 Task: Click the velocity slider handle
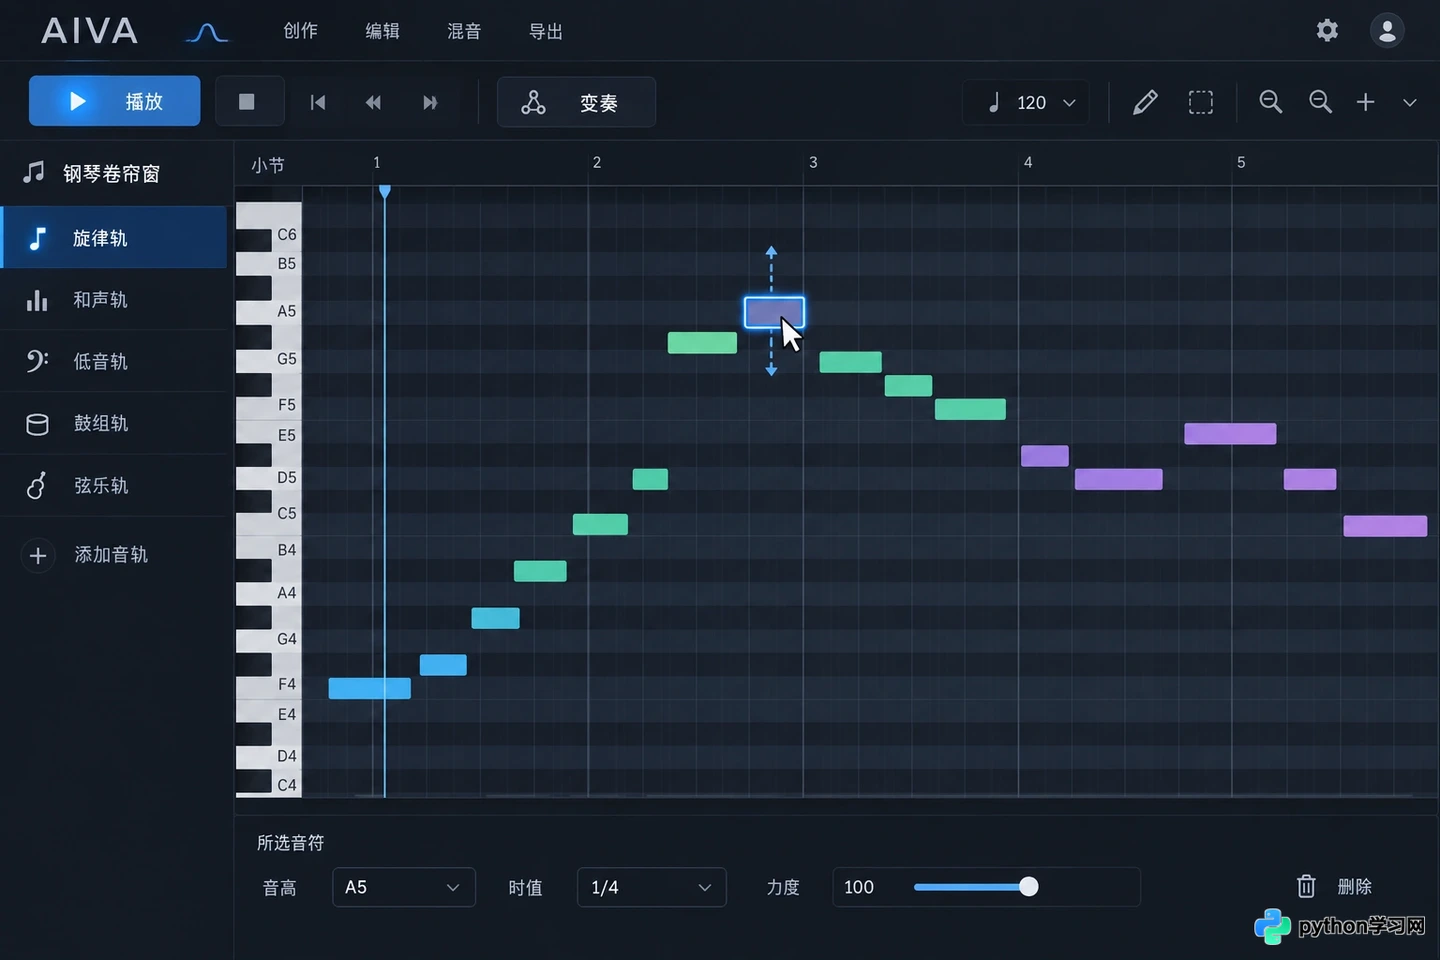[x=1028, y=887]
